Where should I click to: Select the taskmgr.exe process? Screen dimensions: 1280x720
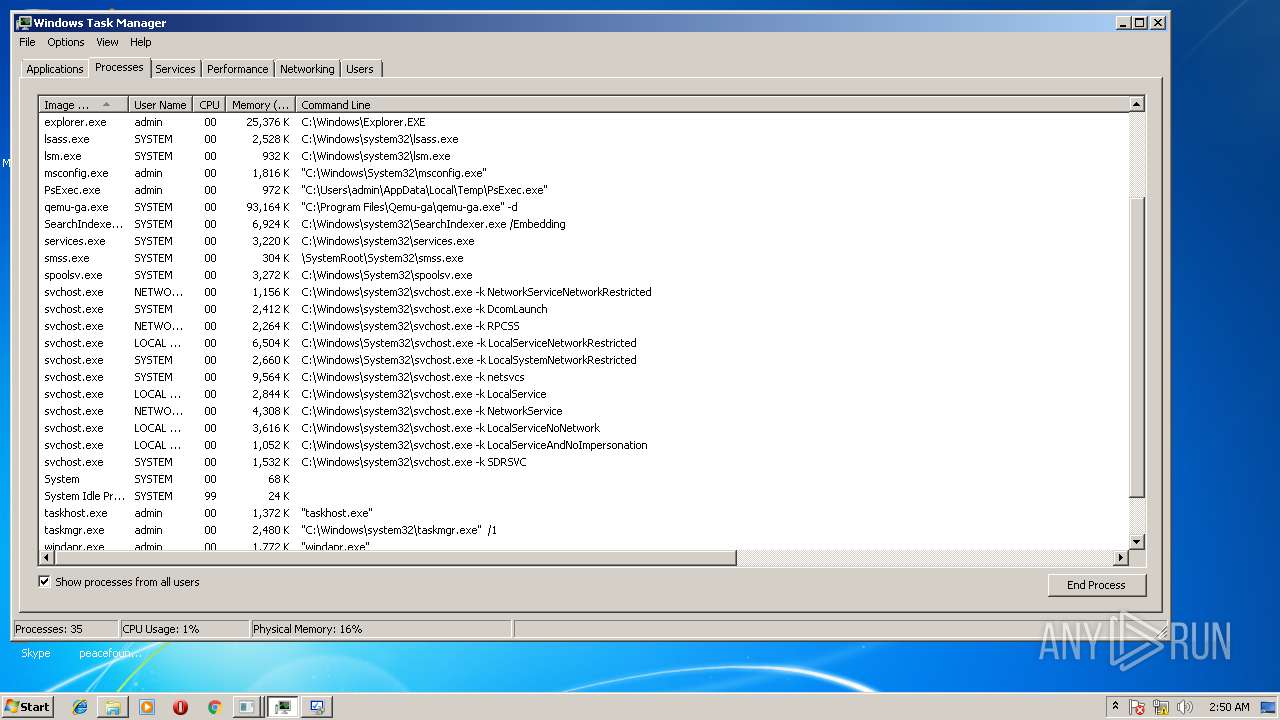[x=583, y=530]
